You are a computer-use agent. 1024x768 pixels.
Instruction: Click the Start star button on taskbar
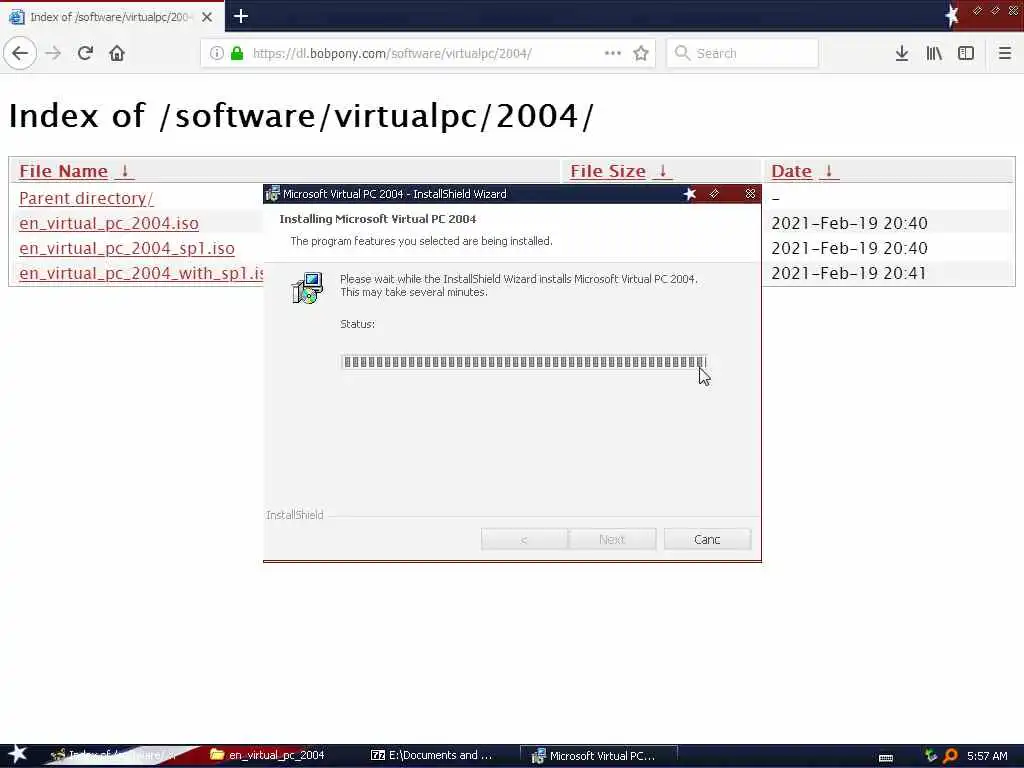pyautogui.click(x=17, y=754)
